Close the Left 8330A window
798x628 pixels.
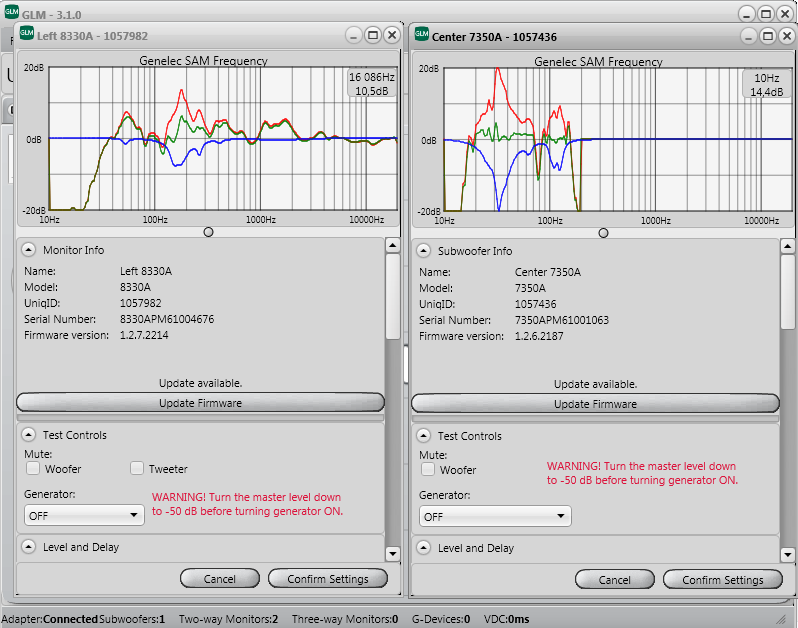(392, 35)
